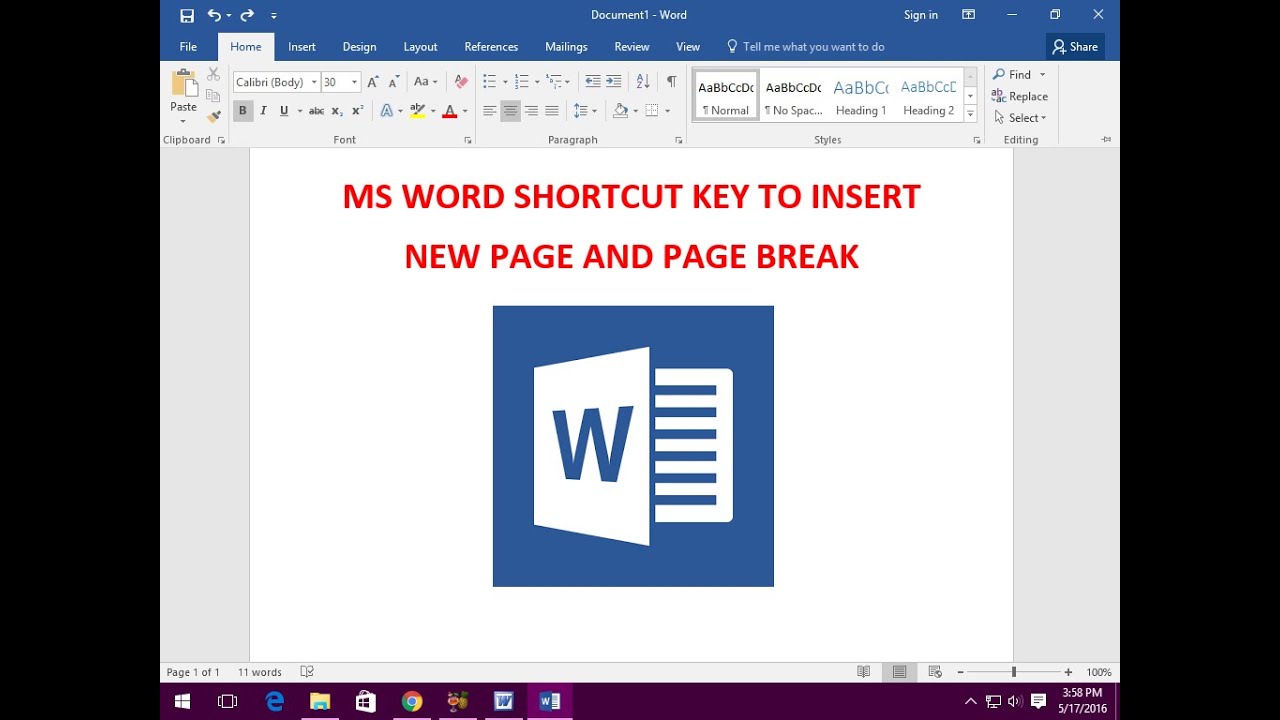Image resolution: width=1280 pixels, height=720 pixels.
Task: Click the Share button
Action: (1075, 46)
